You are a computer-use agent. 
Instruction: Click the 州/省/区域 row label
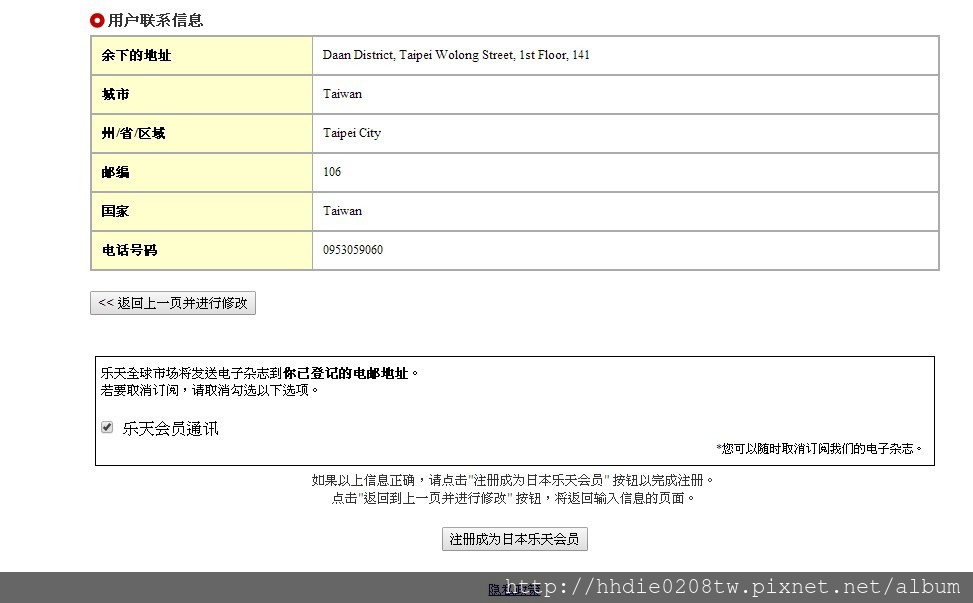(133, 134)
